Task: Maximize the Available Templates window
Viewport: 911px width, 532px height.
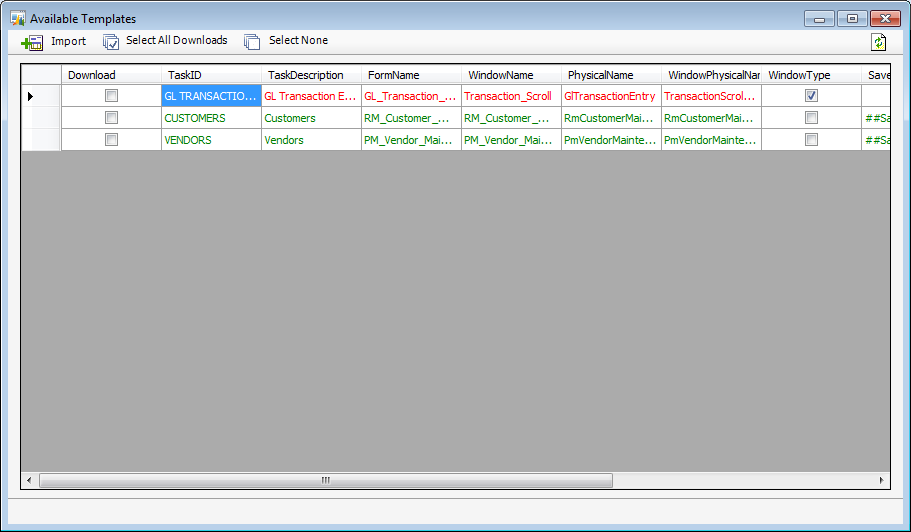Action: (852, 19)
